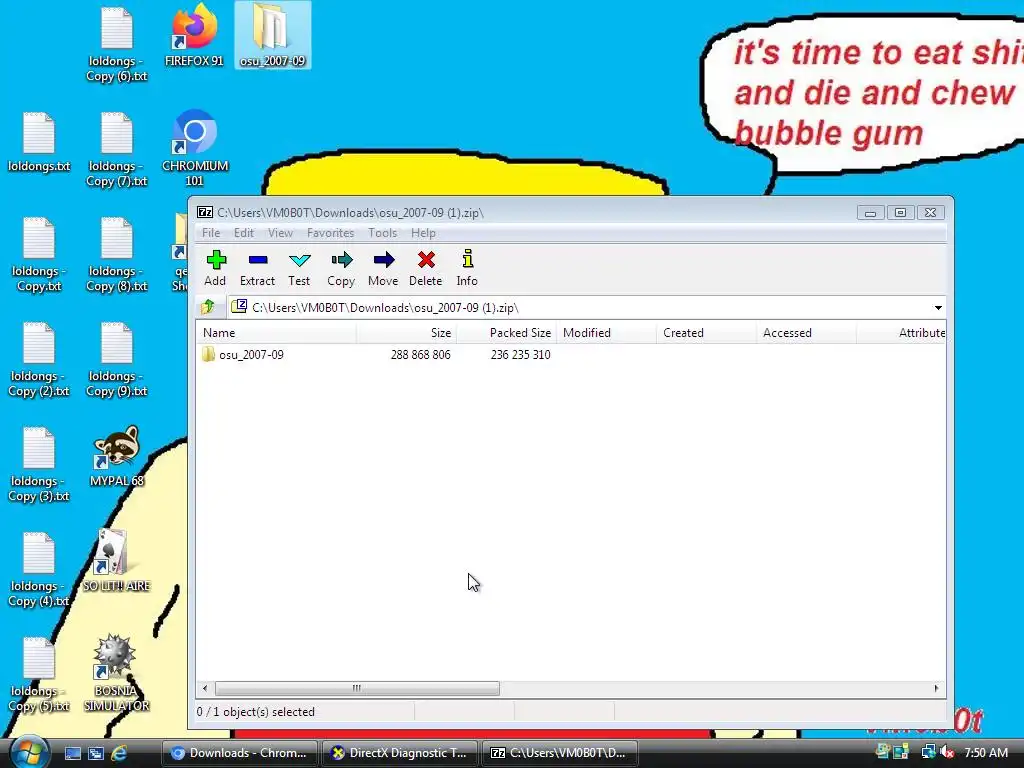Select the SO LIT!! AIRE shortcut
The image size is (1024, 768).
click(x=116, y=562)
